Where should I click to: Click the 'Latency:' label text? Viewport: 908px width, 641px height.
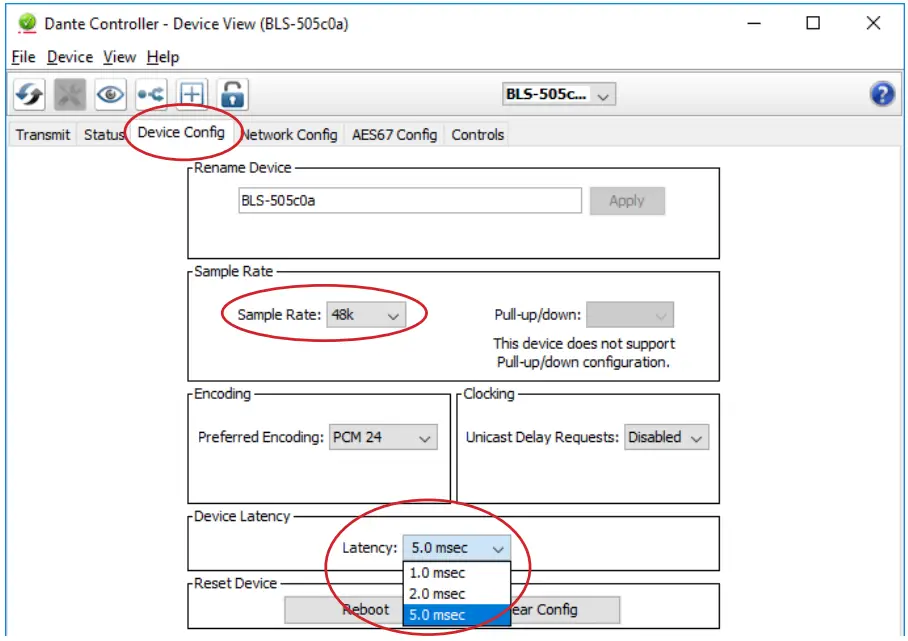369,548
